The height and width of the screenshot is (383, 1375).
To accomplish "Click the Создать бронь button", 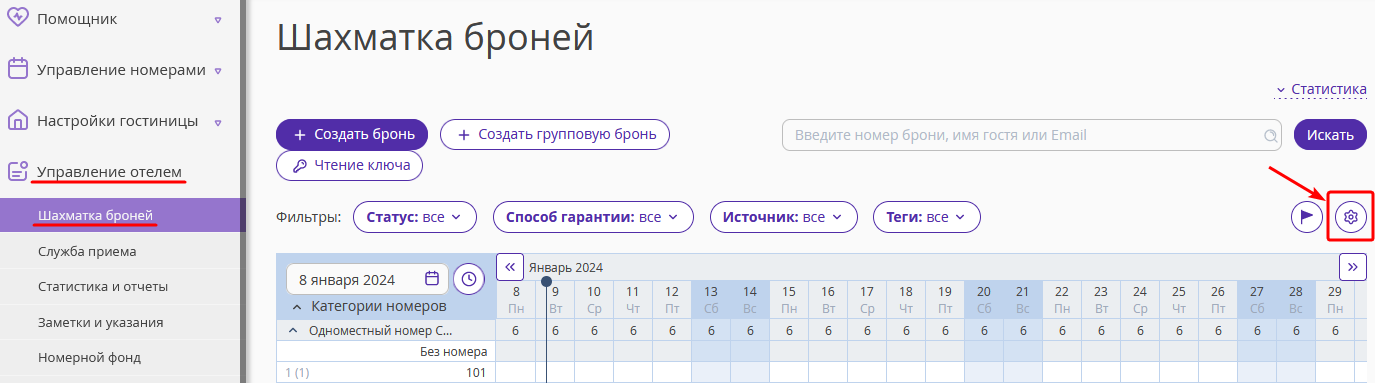I will coord(352,134).
